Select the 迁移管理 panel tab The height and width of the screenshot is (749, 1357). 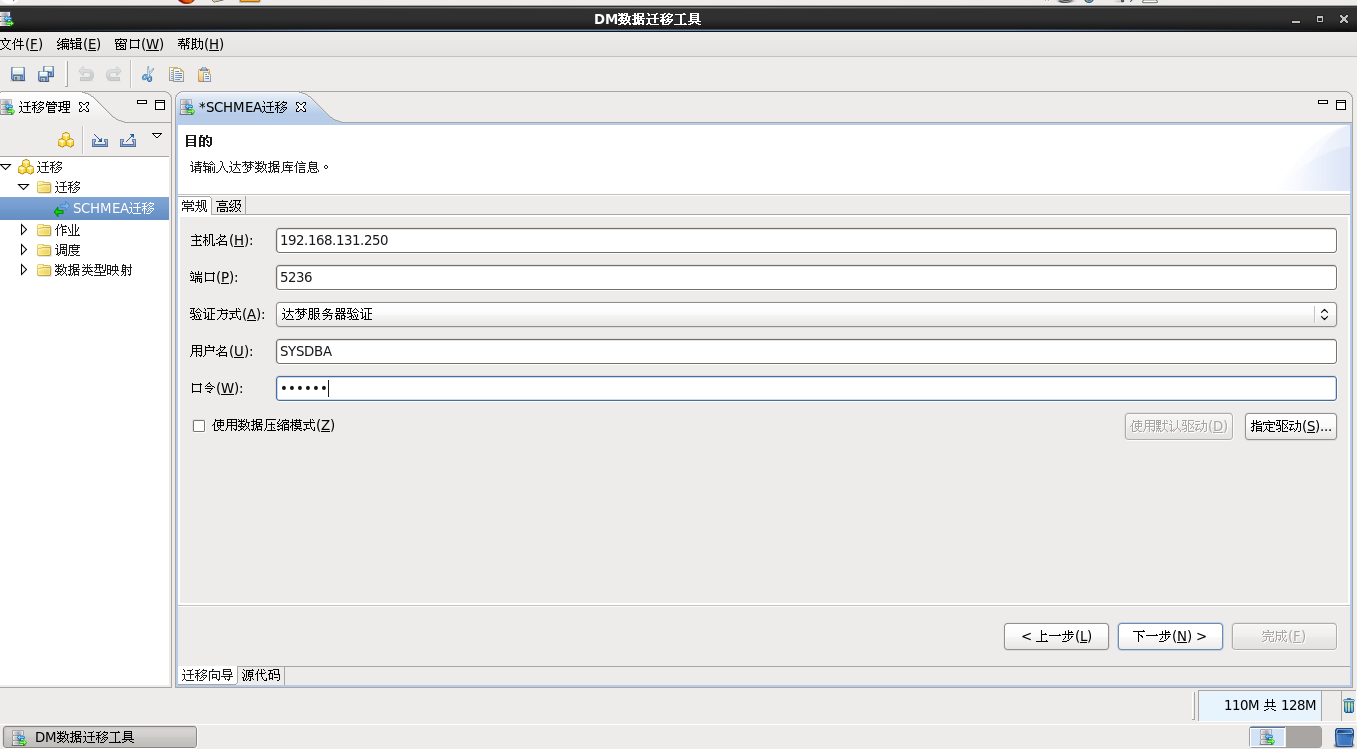(45, 107)
